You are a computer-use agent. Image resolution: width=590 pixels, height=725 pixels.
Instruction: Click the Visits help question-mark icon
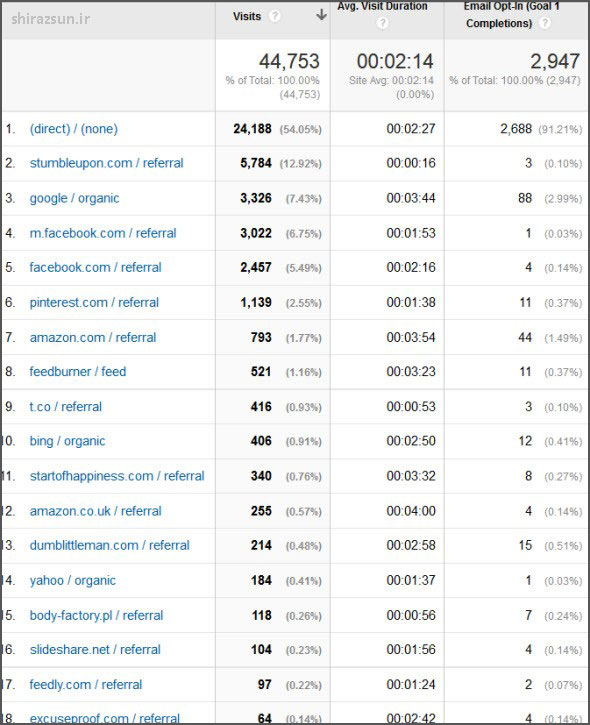click(x=275, y=16)
